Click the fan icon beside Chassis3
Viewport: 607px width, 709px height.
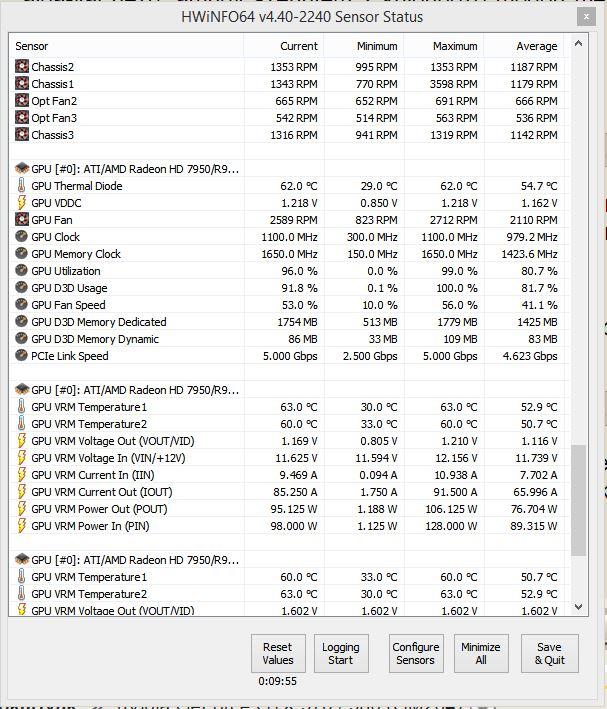coord(21,135)
